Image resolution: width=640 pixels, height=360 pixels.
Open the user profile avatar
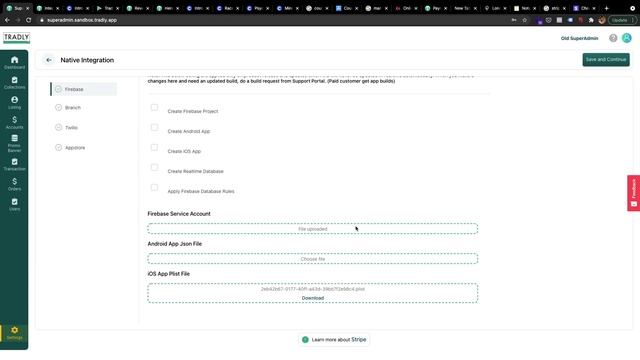627,38
